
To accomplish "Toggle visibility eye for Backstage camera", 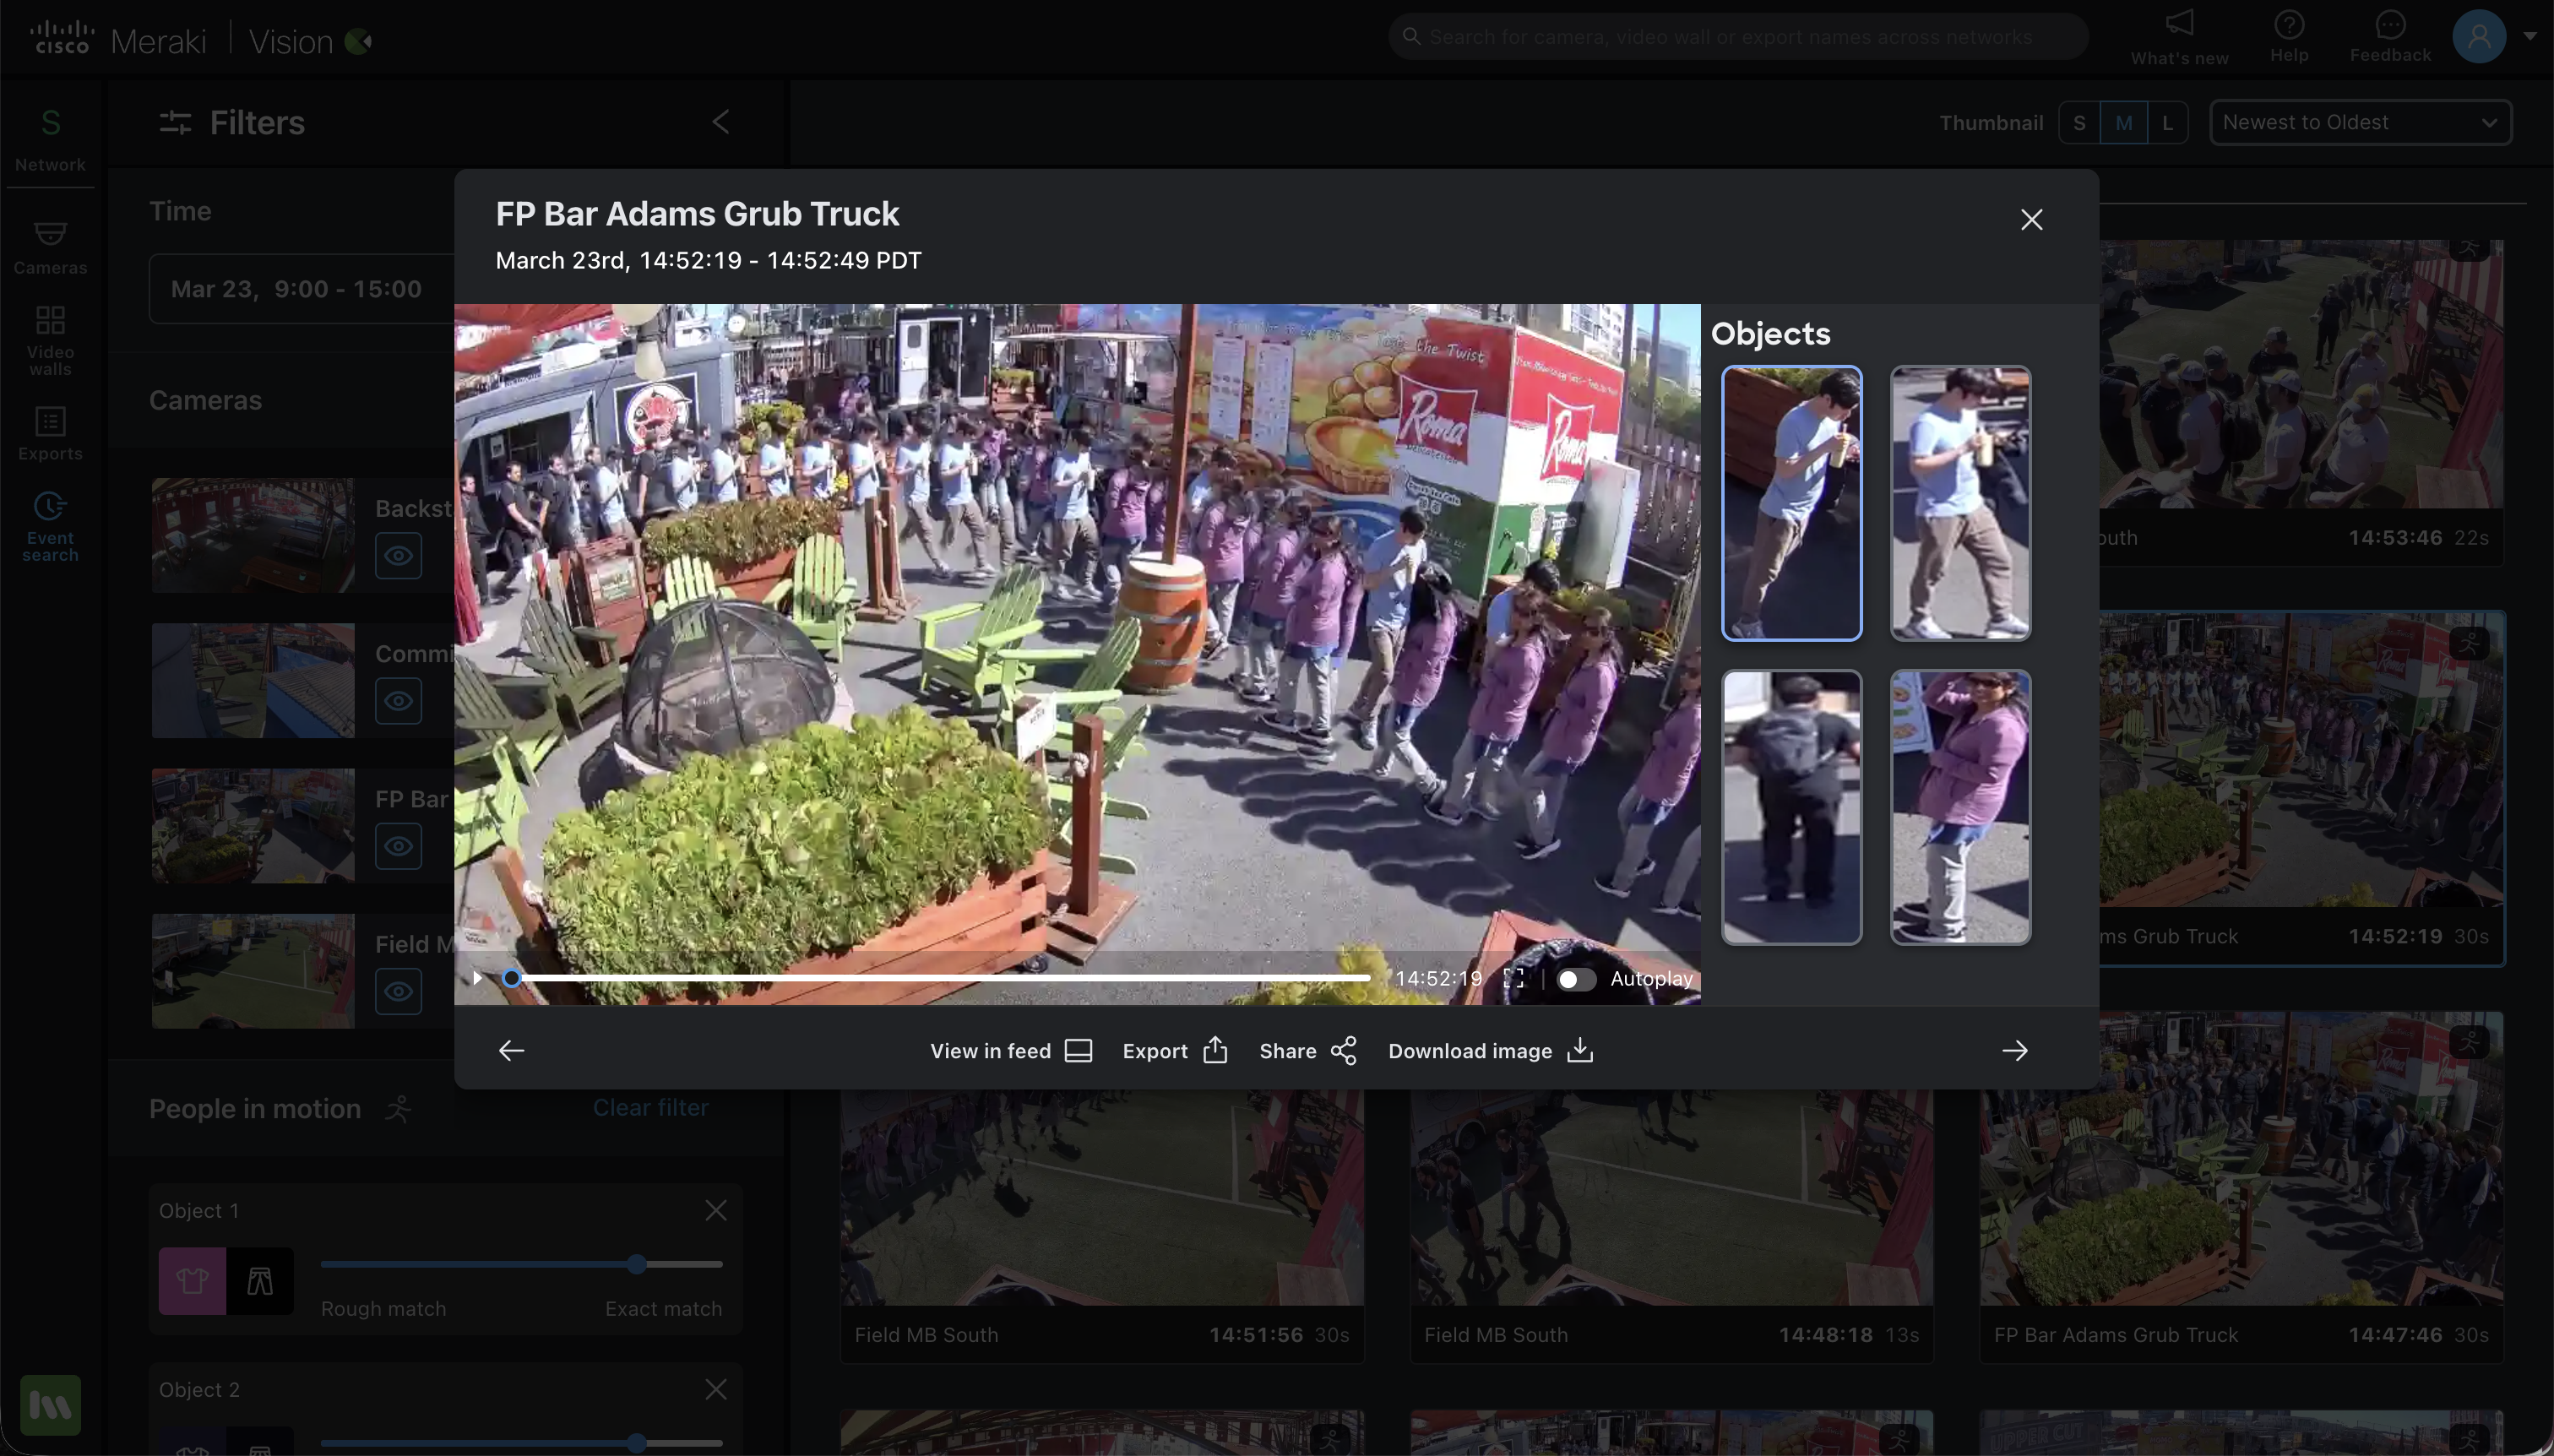I will (x=398, y=555).
